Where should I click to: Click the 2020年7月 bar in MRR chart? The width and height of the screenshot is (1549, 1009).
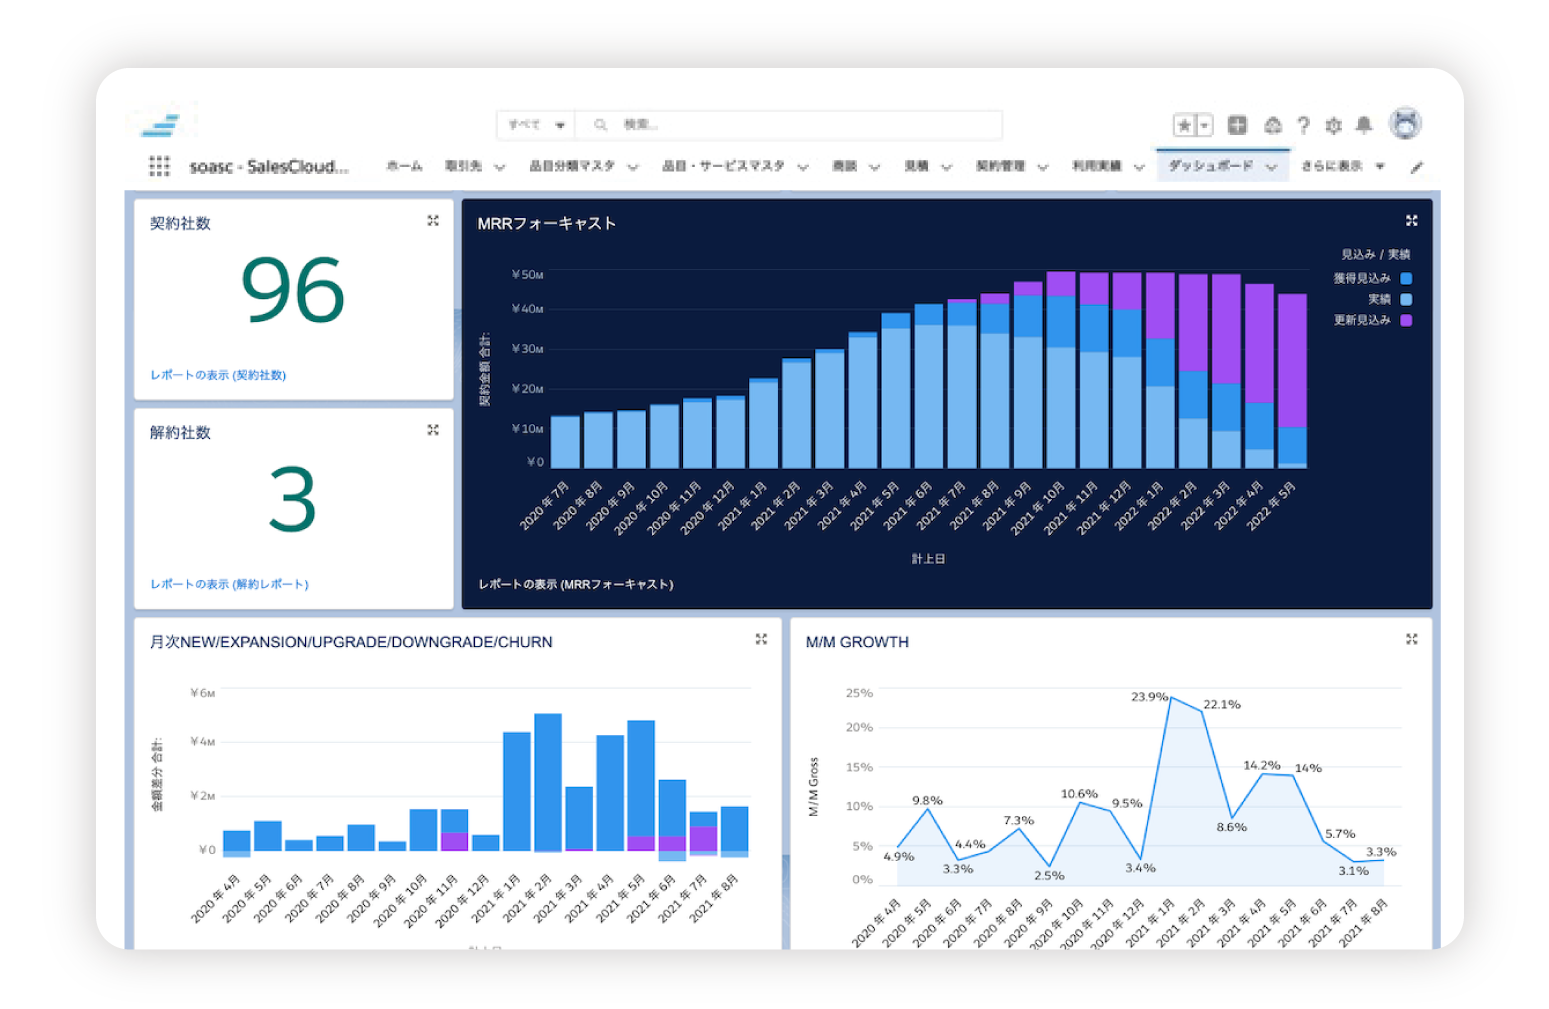565,442
